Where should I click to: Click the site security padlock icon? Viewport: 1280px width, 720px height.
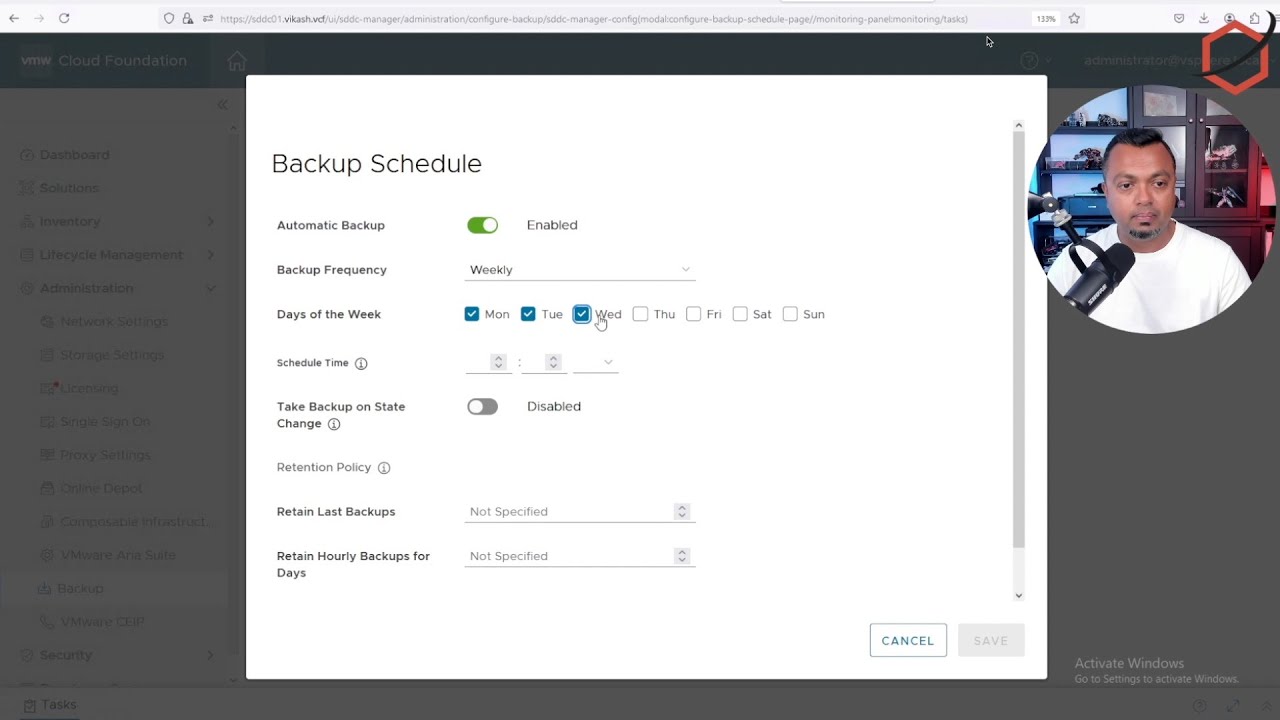(x=187, y=18)
